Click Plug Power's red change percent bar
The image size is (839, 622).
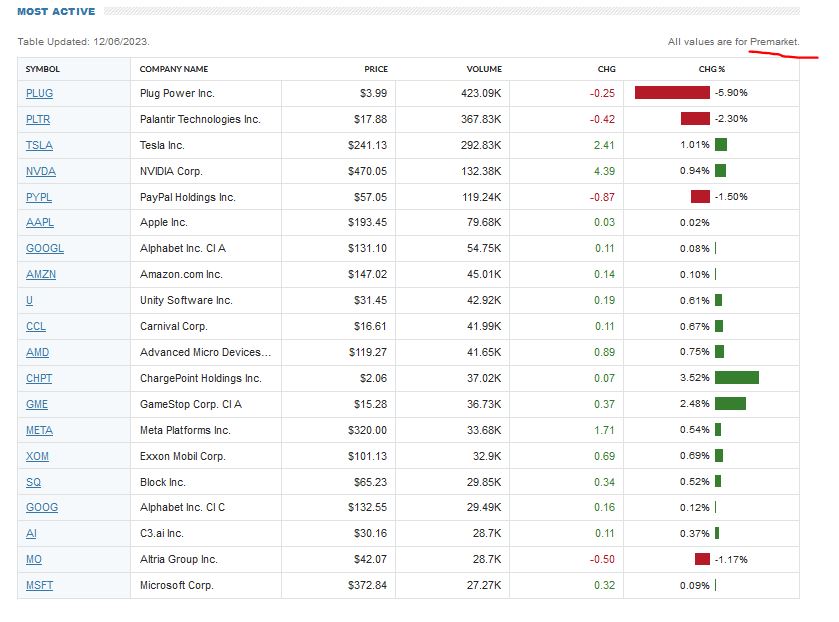point(671,93)
